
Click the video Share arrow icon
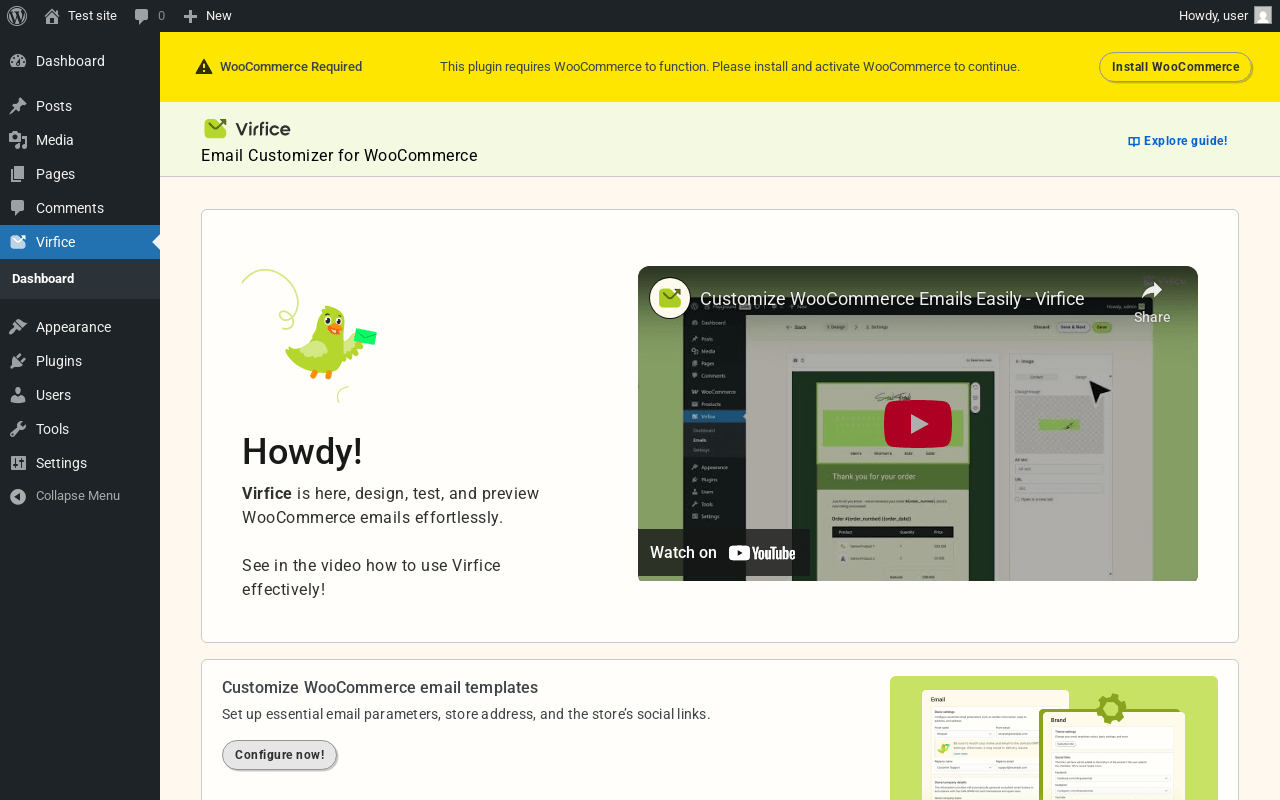(1152, 292)
